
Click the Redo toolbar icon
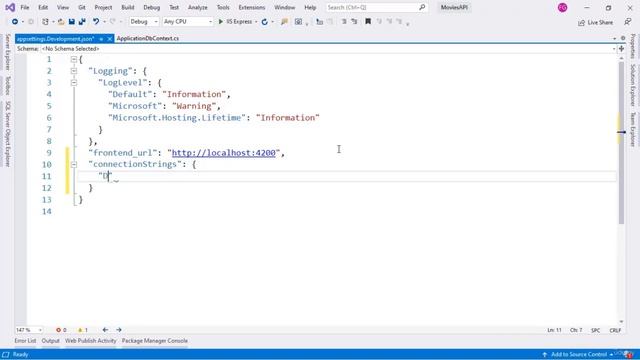(x=113, y=22)
